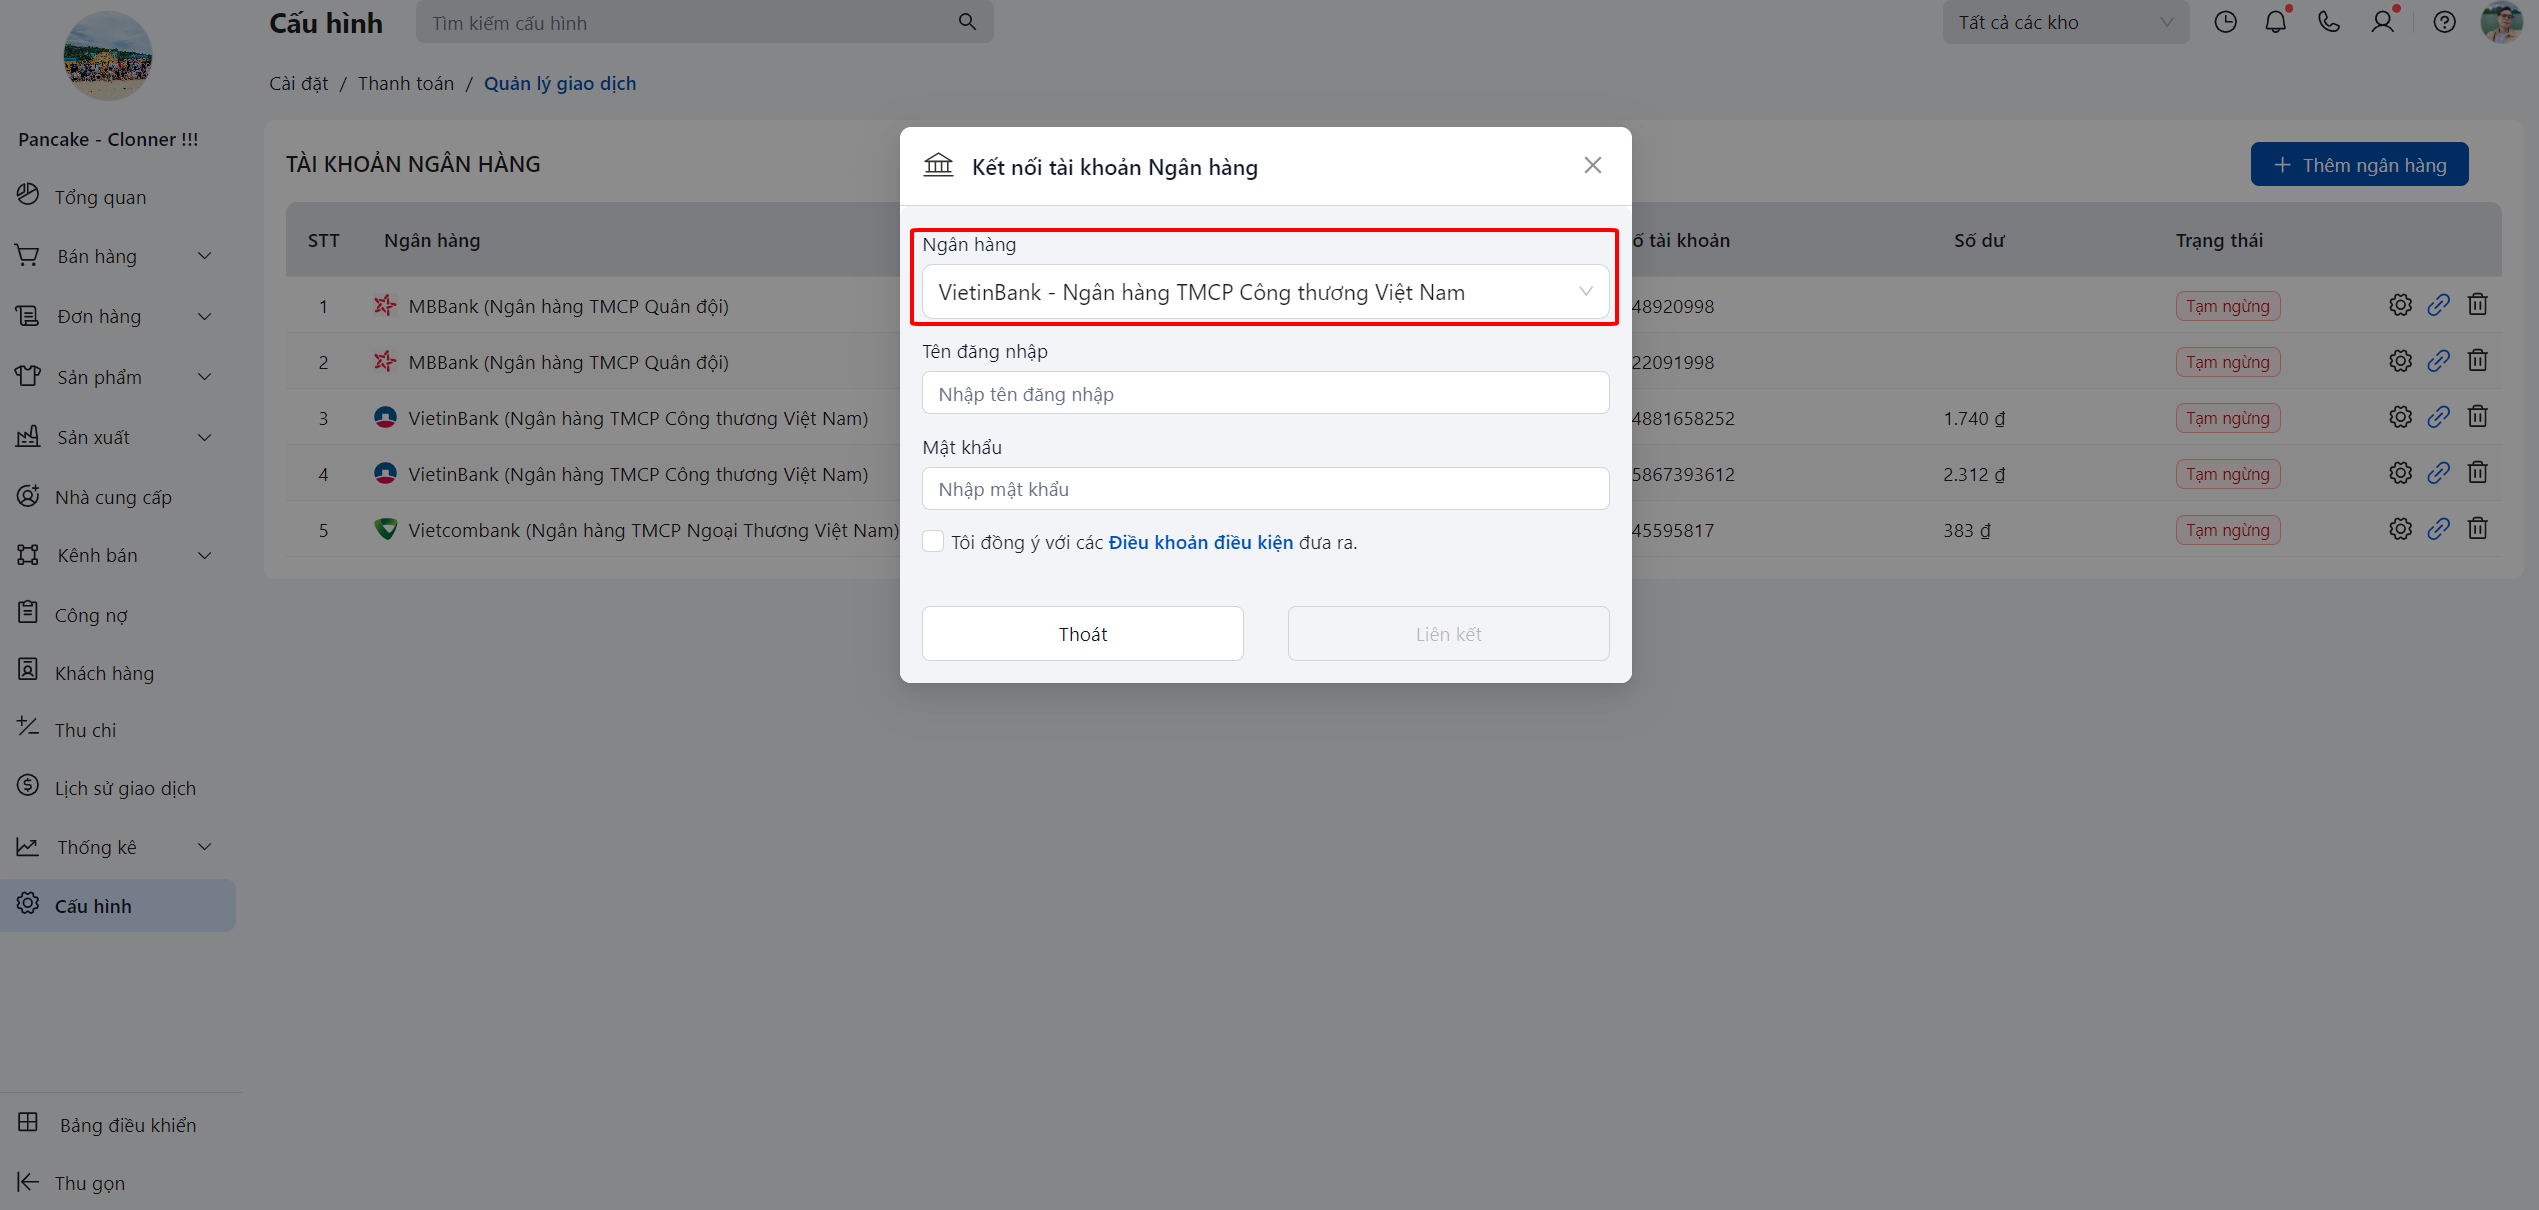Open the history clock icon
The width and height of the screenshot is (2539, 1210).
(2225, 22)
